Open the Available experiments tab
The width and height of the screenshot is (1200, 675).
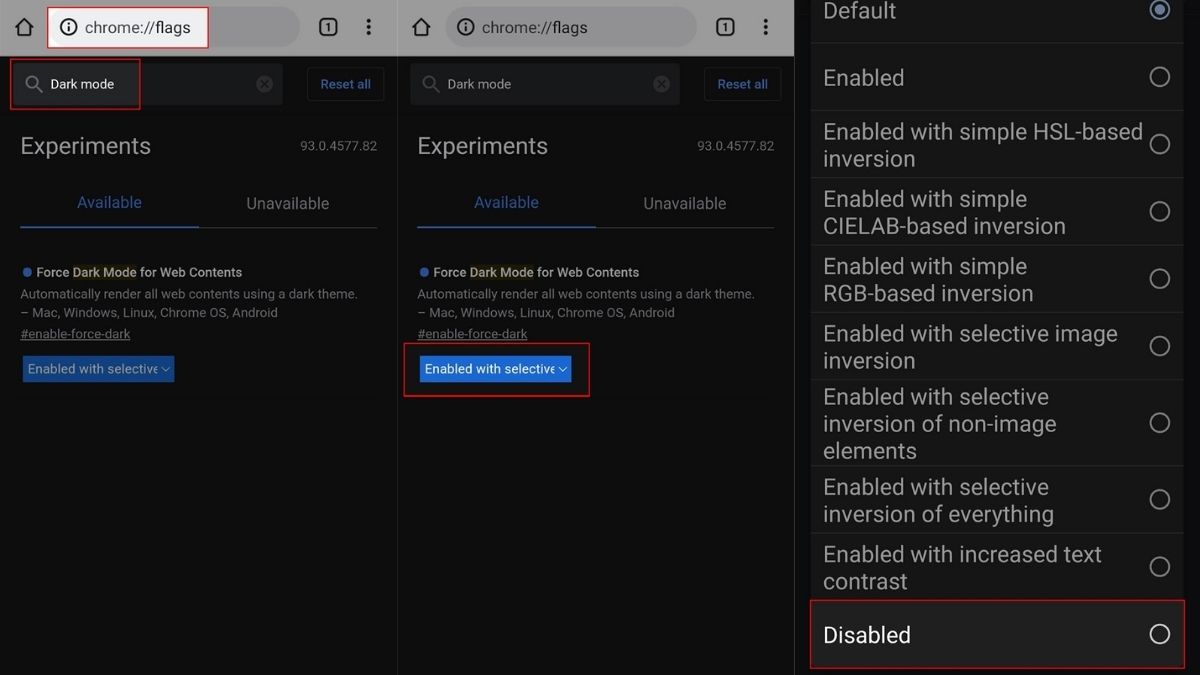tap(108, 203)
